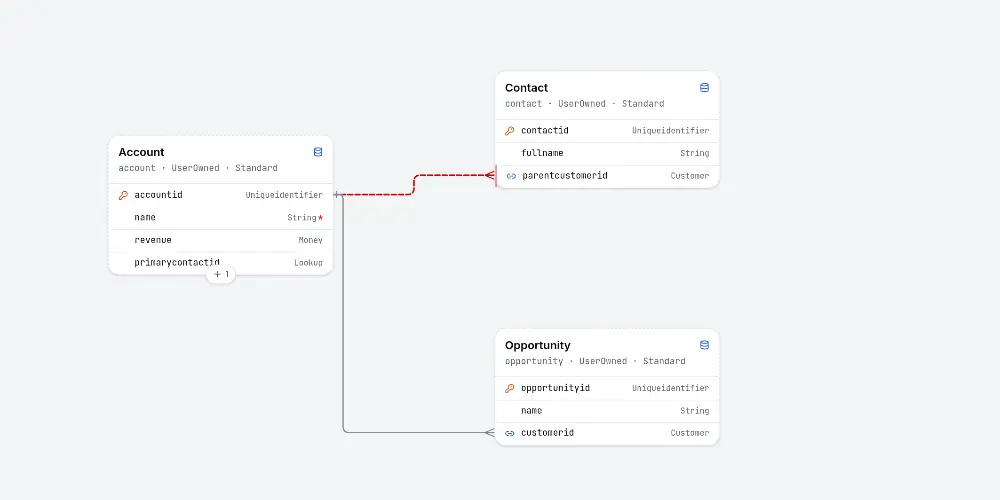Click the key icon beside opportunityid
The height and width of the screenshot is (500, 1000).
pos(510,388)
